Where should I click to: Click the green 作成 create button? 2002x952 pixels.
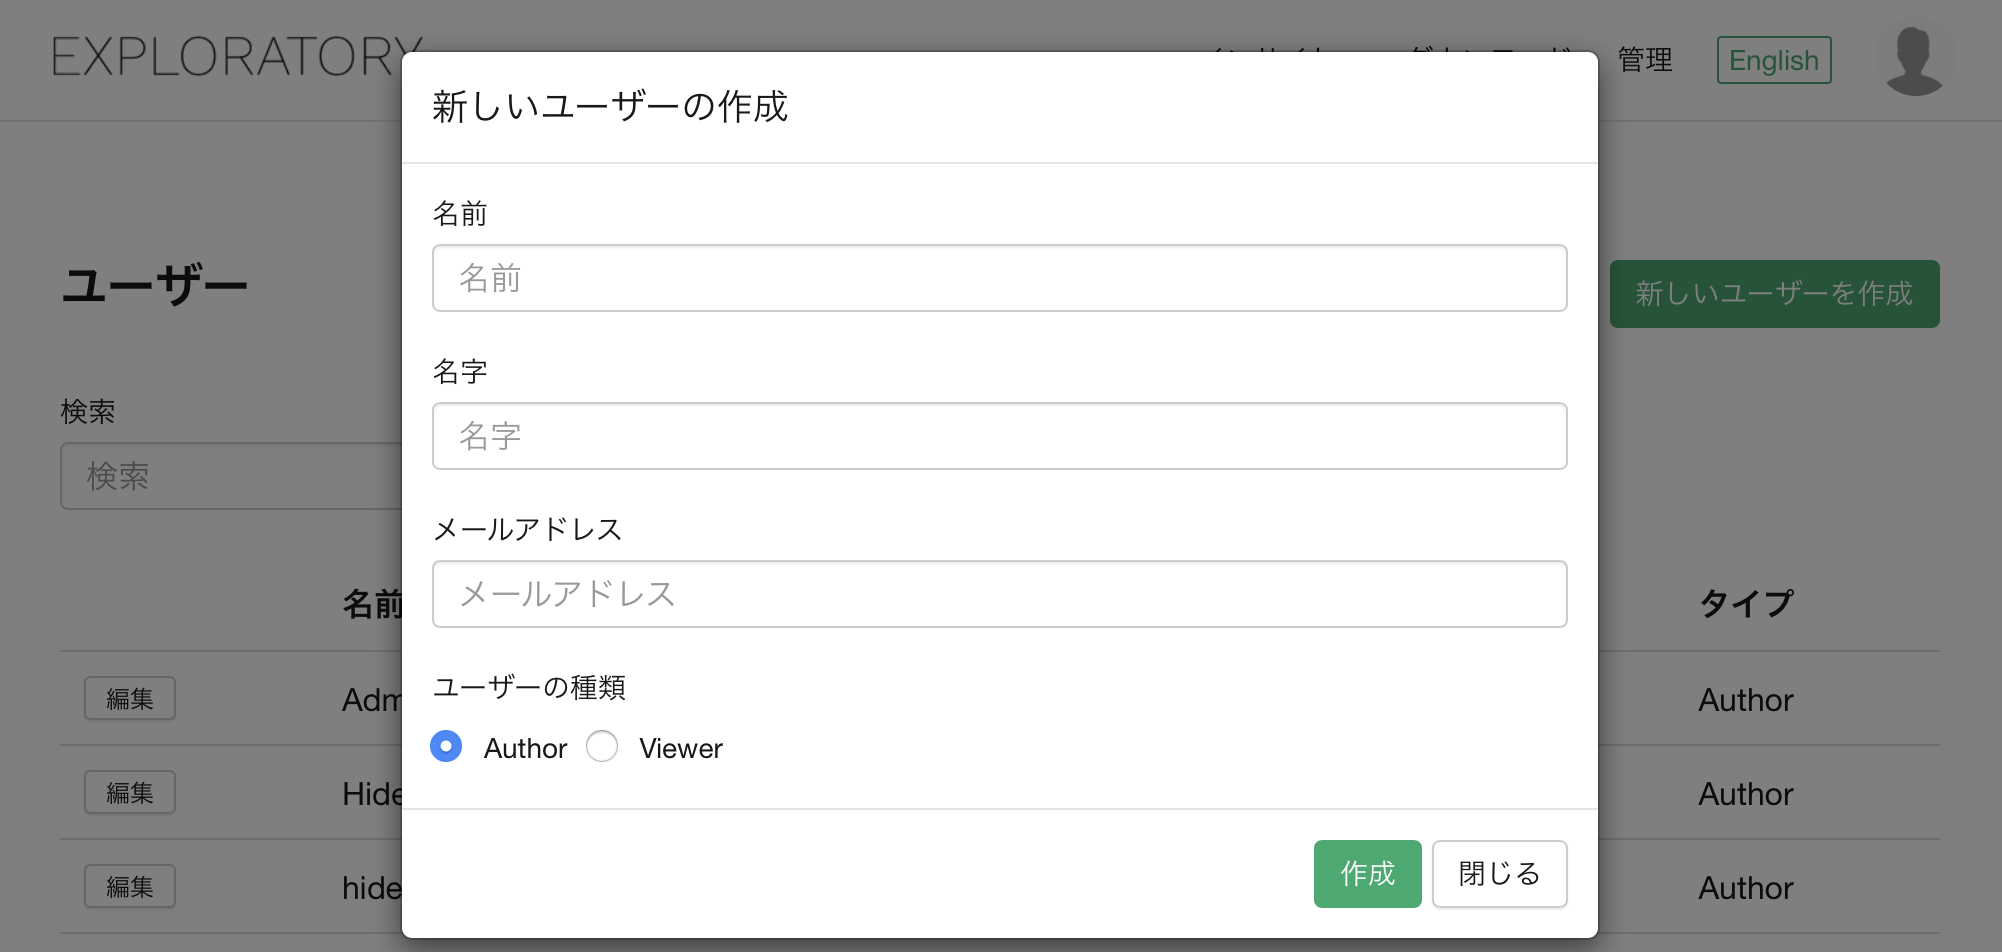click(x=1367, y=874)
